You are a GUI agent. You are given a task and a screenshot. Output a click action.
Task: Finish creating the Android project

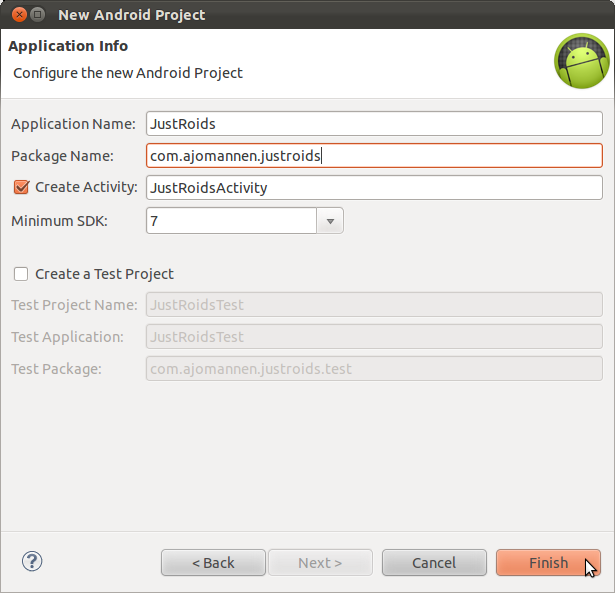click(548, 563)
